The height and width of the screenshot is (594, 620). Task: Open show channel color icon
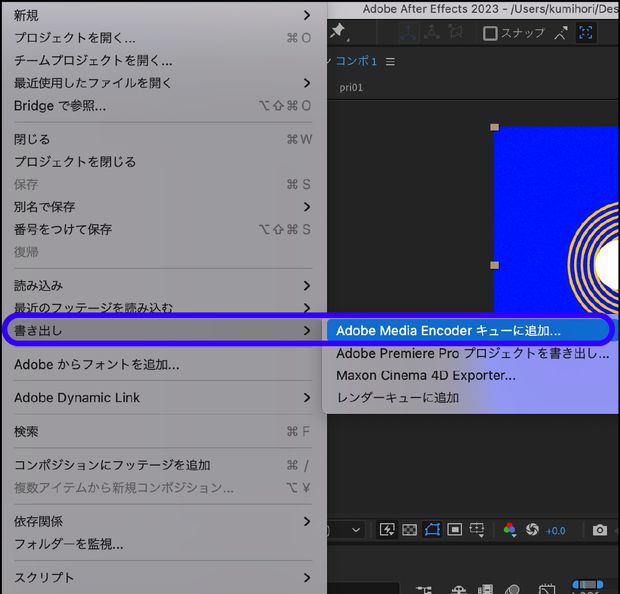pyautogui.click(x=510, y=530)
